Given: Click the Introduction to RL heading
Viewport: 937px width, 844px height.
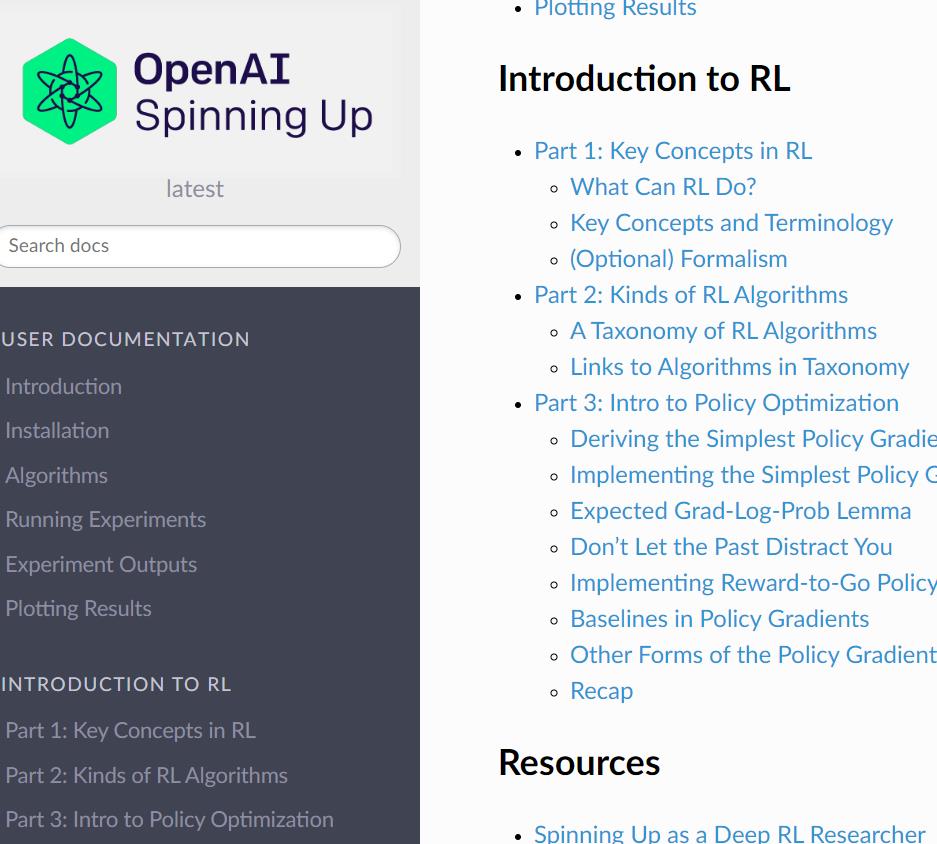Looking at the screenshot, I should pyautogui.click(x=644, y=78).
